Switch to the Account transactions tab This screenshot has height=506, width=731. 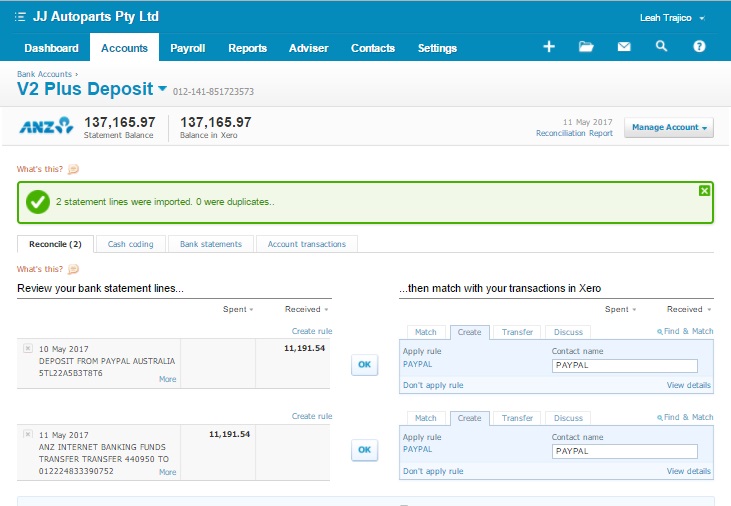click(x=307, y=244)
